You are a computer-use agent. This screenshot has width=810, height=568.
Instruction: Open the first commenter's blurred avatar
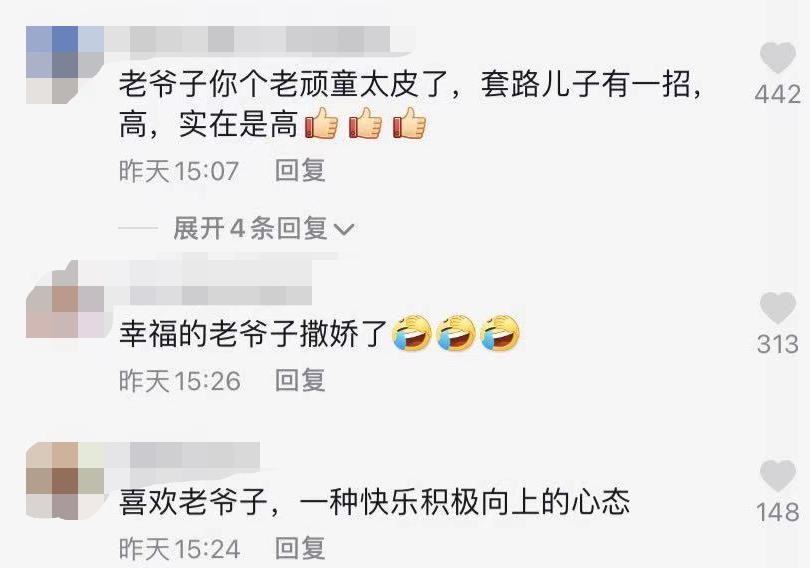coord(65,65)
